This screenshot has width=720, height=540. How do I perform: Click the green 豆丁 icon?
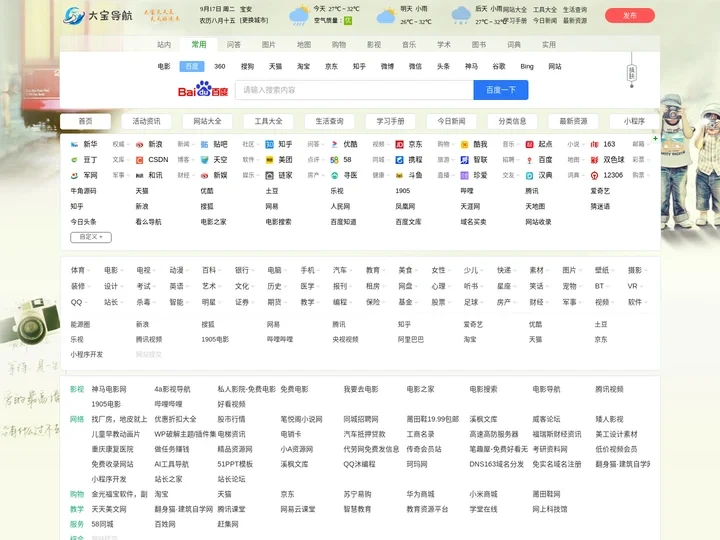[x=74, y=160]
